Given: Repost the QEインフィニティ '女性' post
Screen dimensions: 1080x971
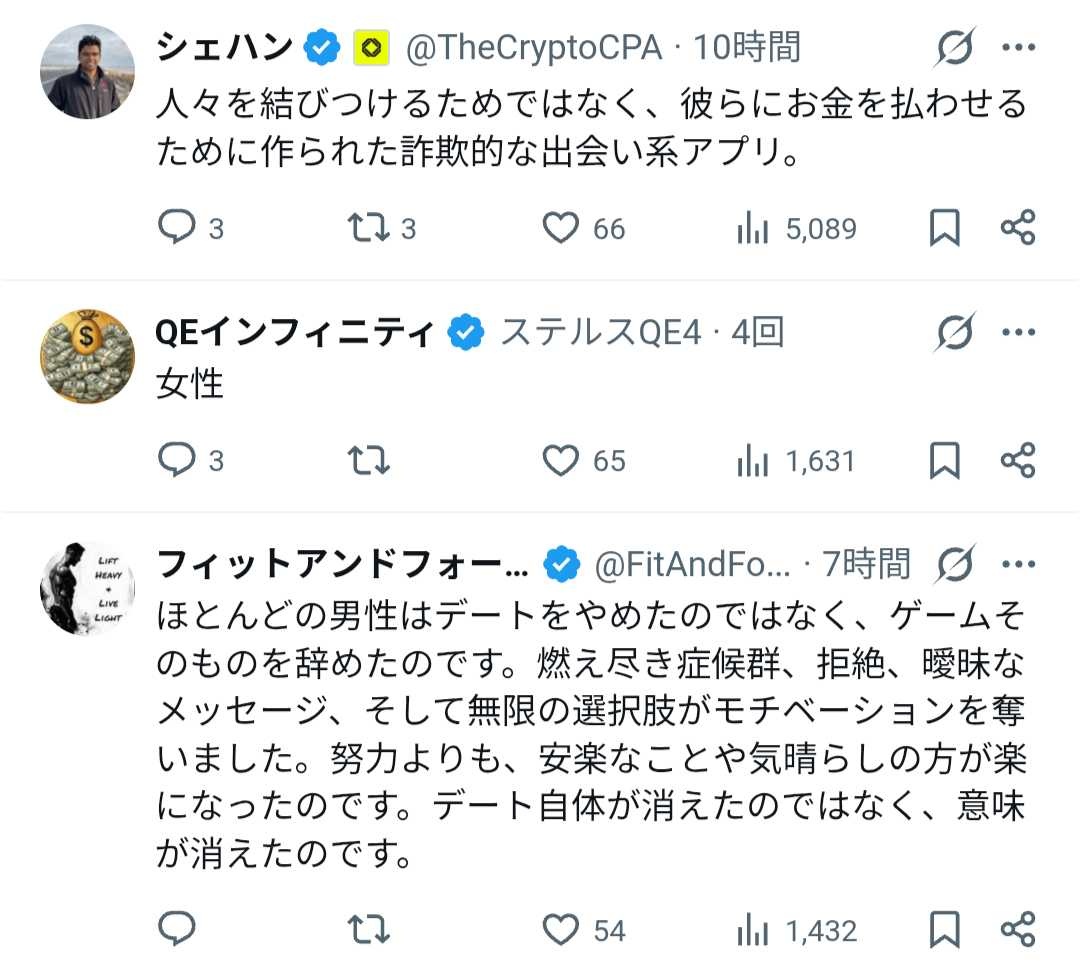Looking at the screenshot, I should click(x=366, y=460).
